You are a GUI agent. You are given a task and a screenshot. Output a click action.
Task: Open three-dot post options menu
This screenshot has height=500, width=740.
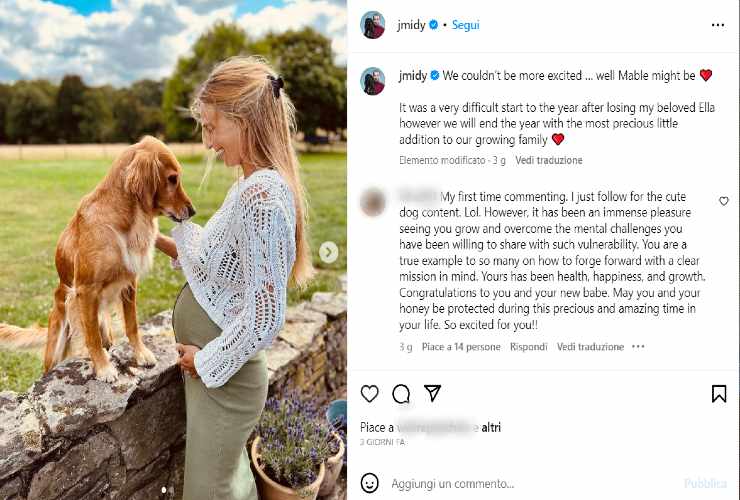coord(717,25)
